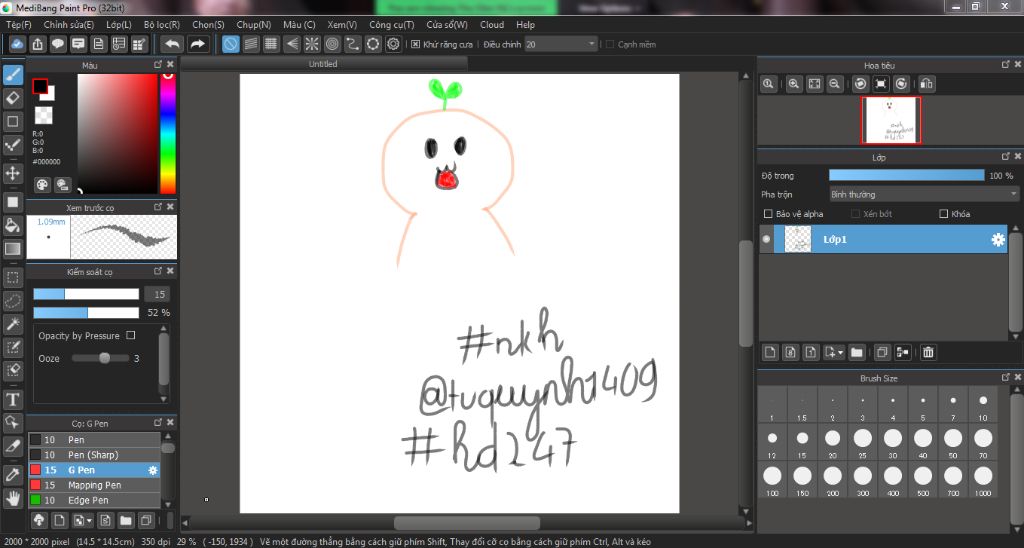Open snap settings gear icon
1024x548 pixels.
click(x=393, y=44)
